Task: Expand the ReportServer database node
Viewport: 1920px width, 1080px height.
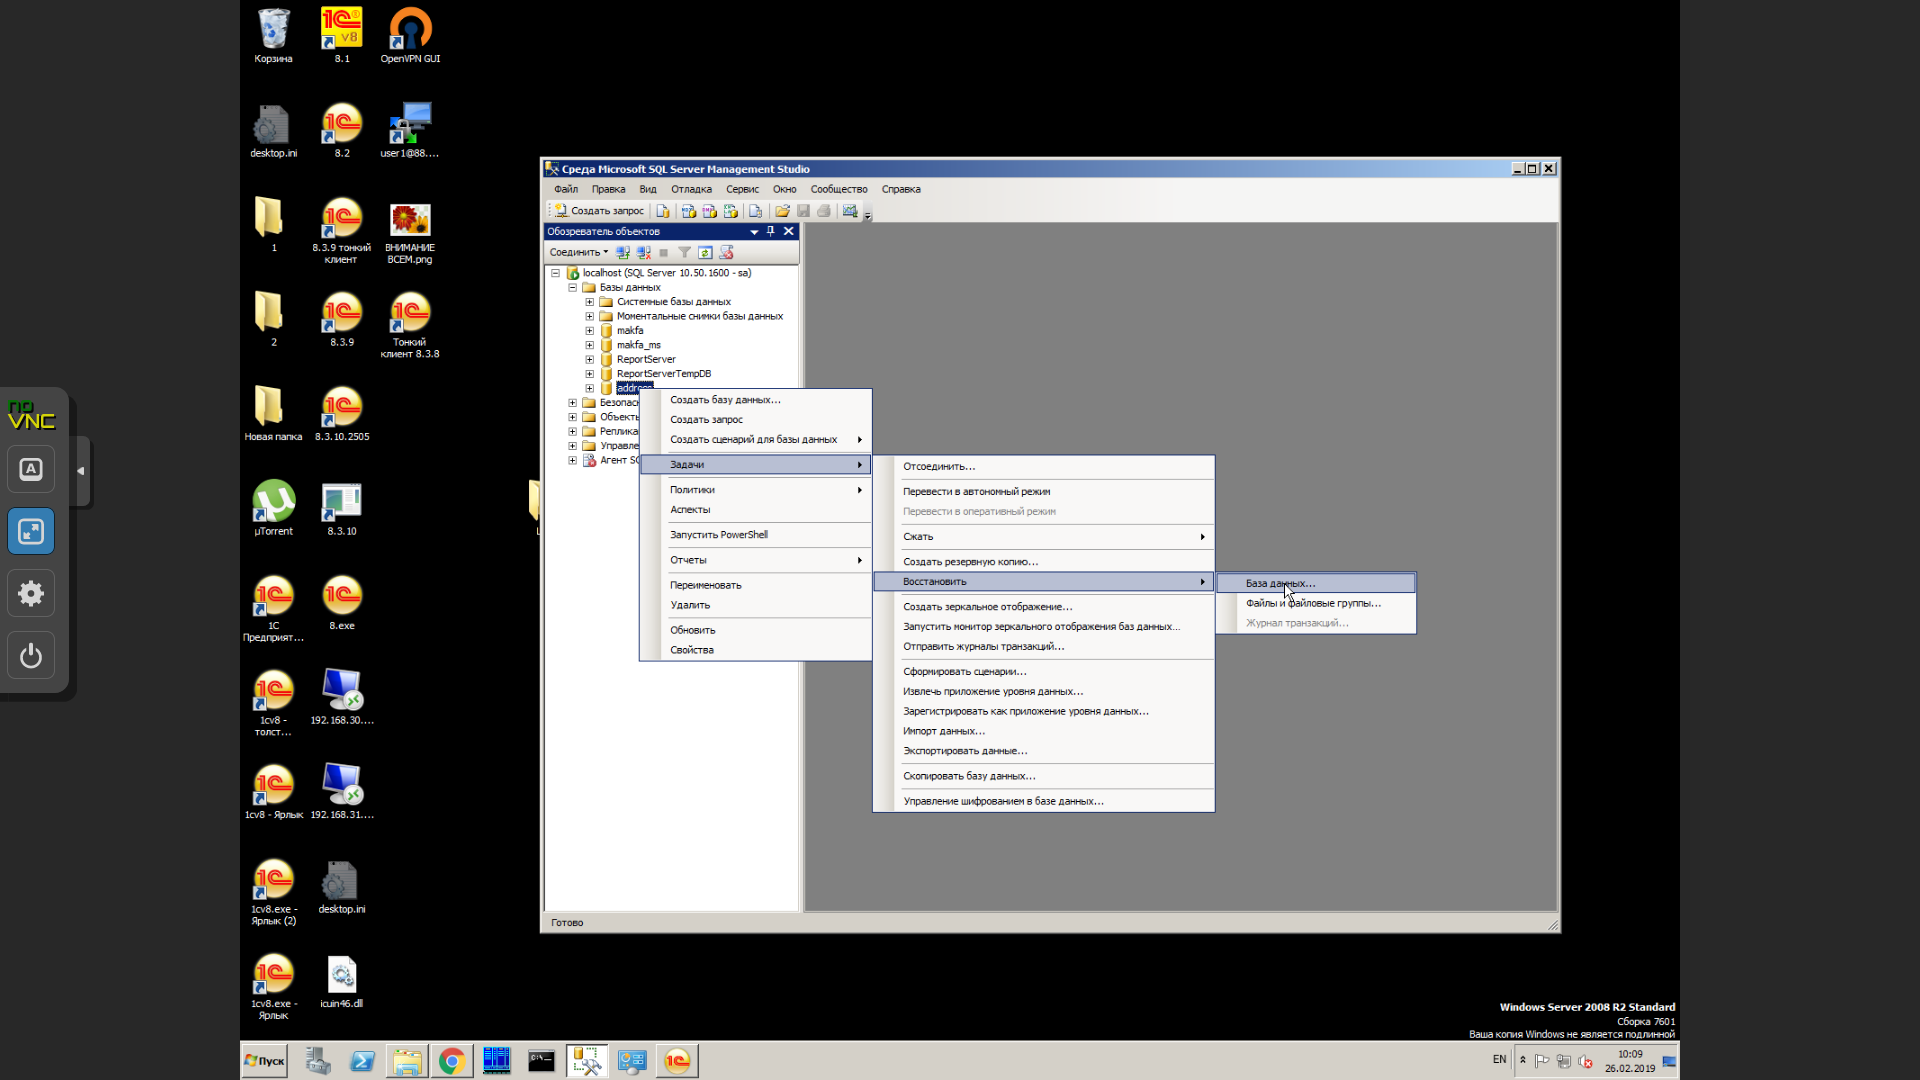Action: 589,360
